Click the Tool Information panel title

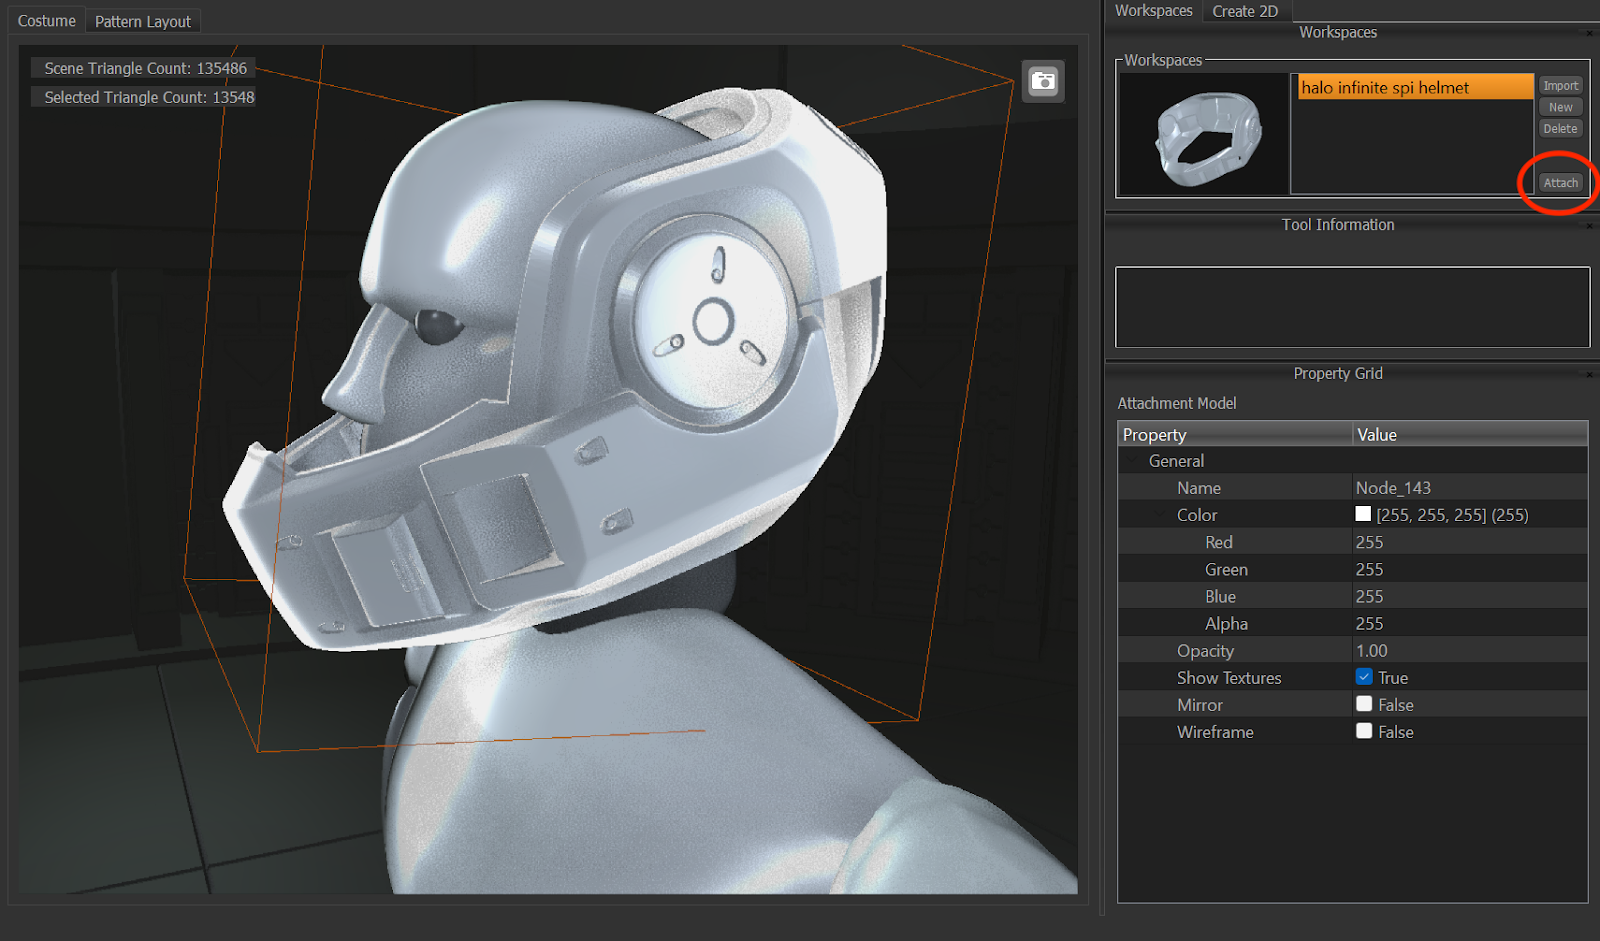[x=1338, y=225]
